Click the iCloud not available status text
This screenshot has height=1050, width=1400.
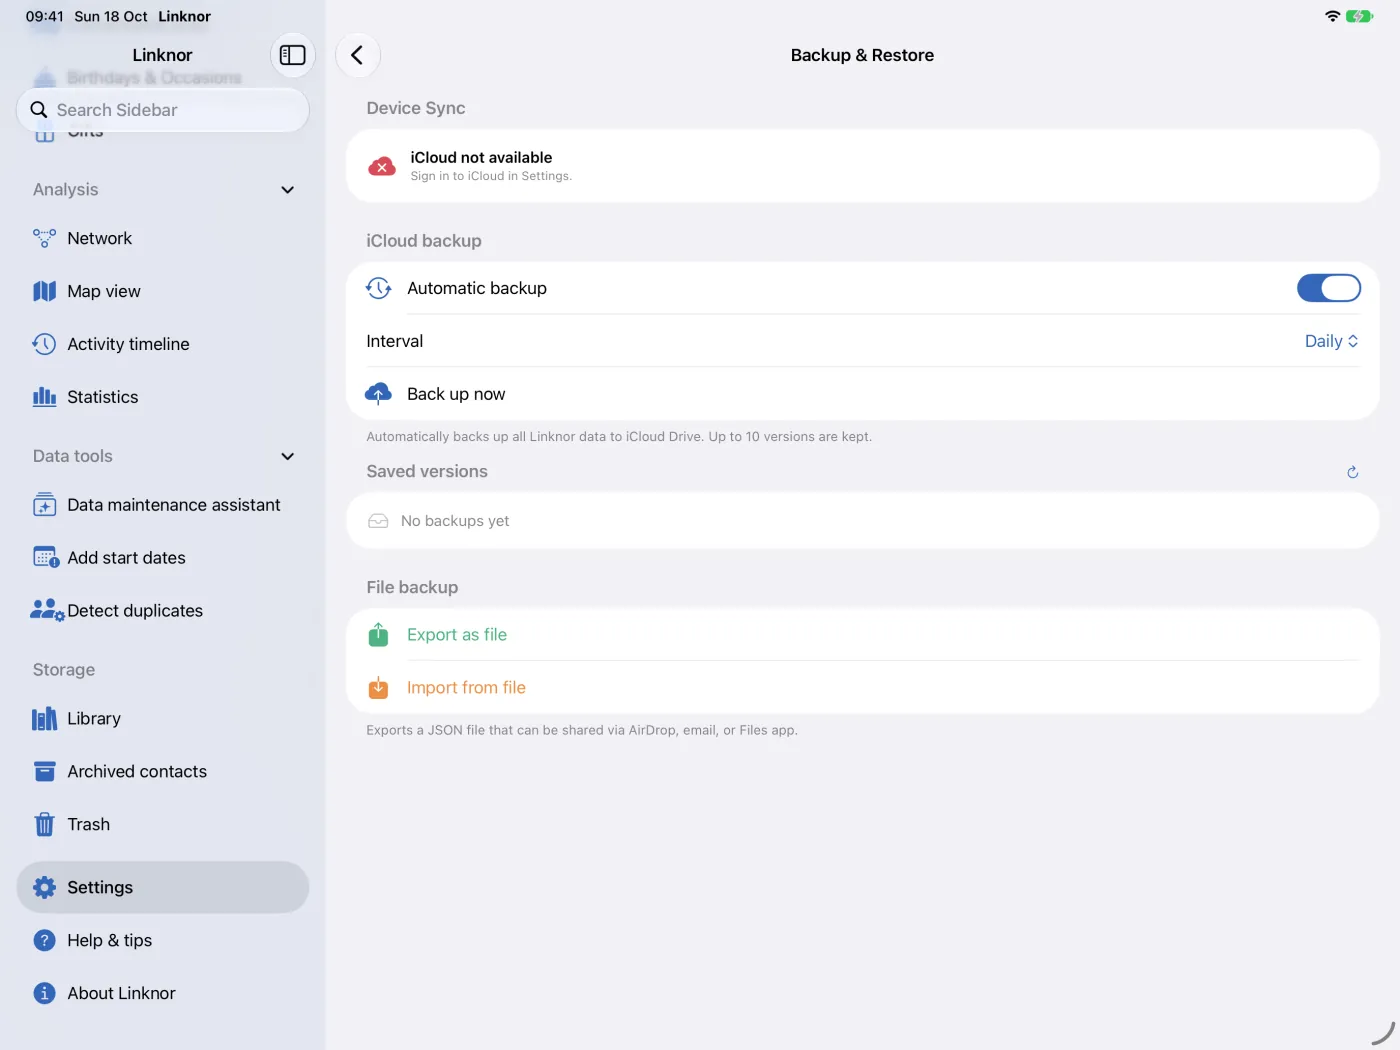click(481, 157)
